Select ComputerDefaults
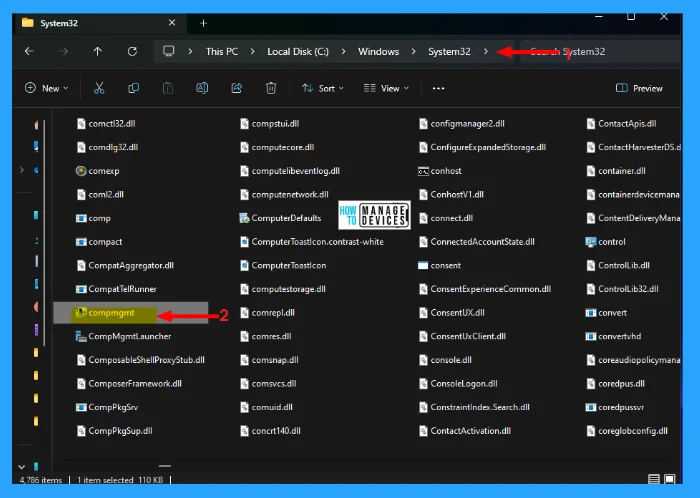 [x=280, y=218]
